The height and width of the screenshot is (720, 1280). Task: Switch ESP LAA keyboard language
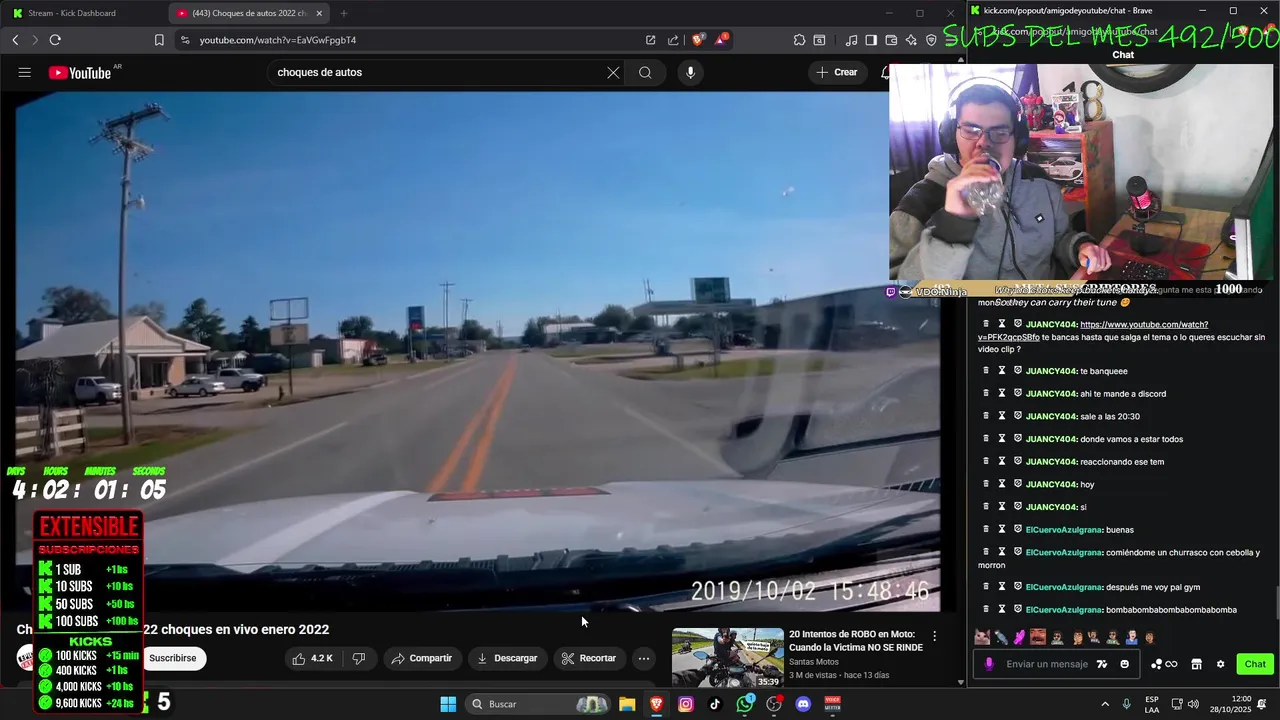(1152, 704)
